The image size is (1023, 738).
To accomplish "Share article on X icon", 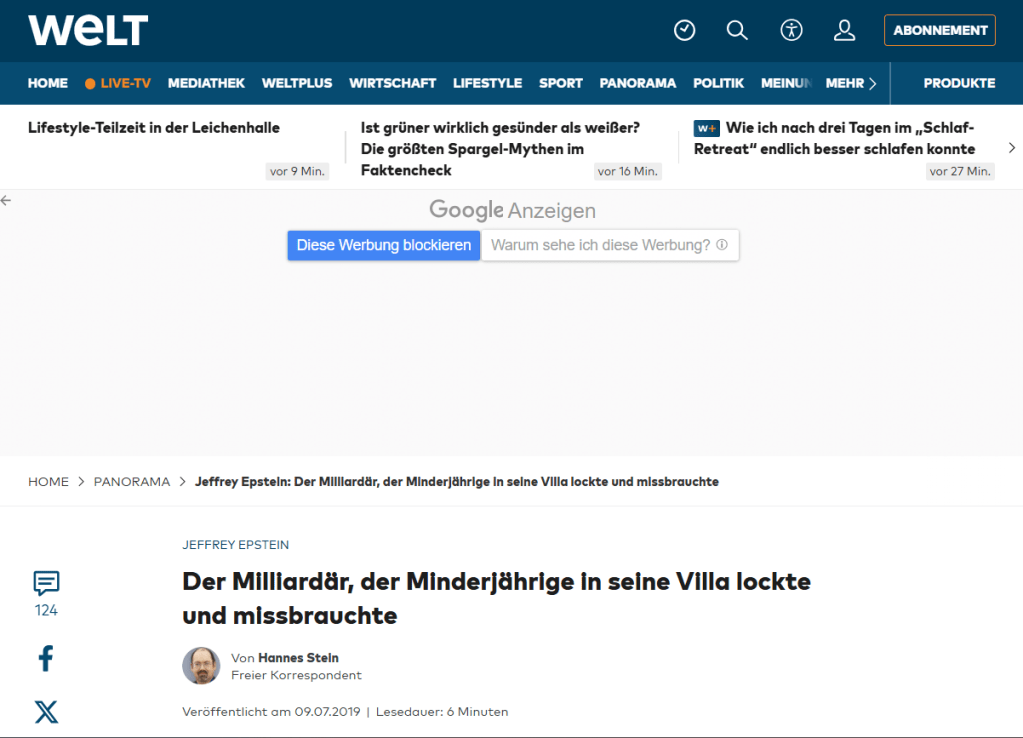I will [46, 712].
